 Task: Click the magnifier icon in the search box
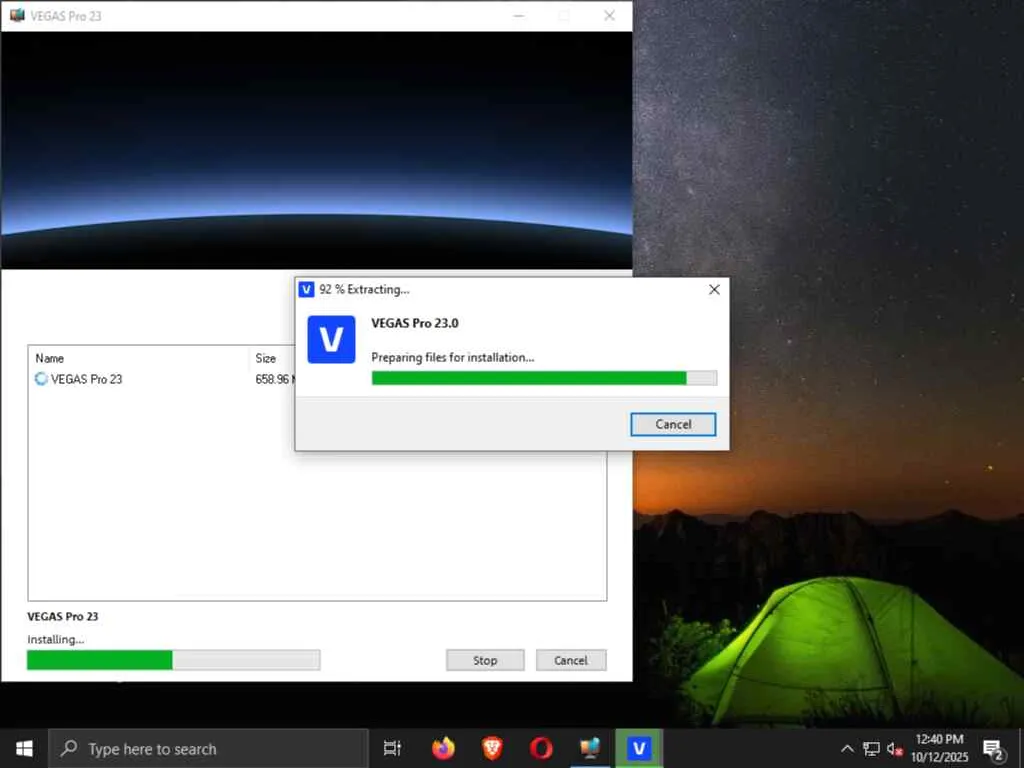69,748
